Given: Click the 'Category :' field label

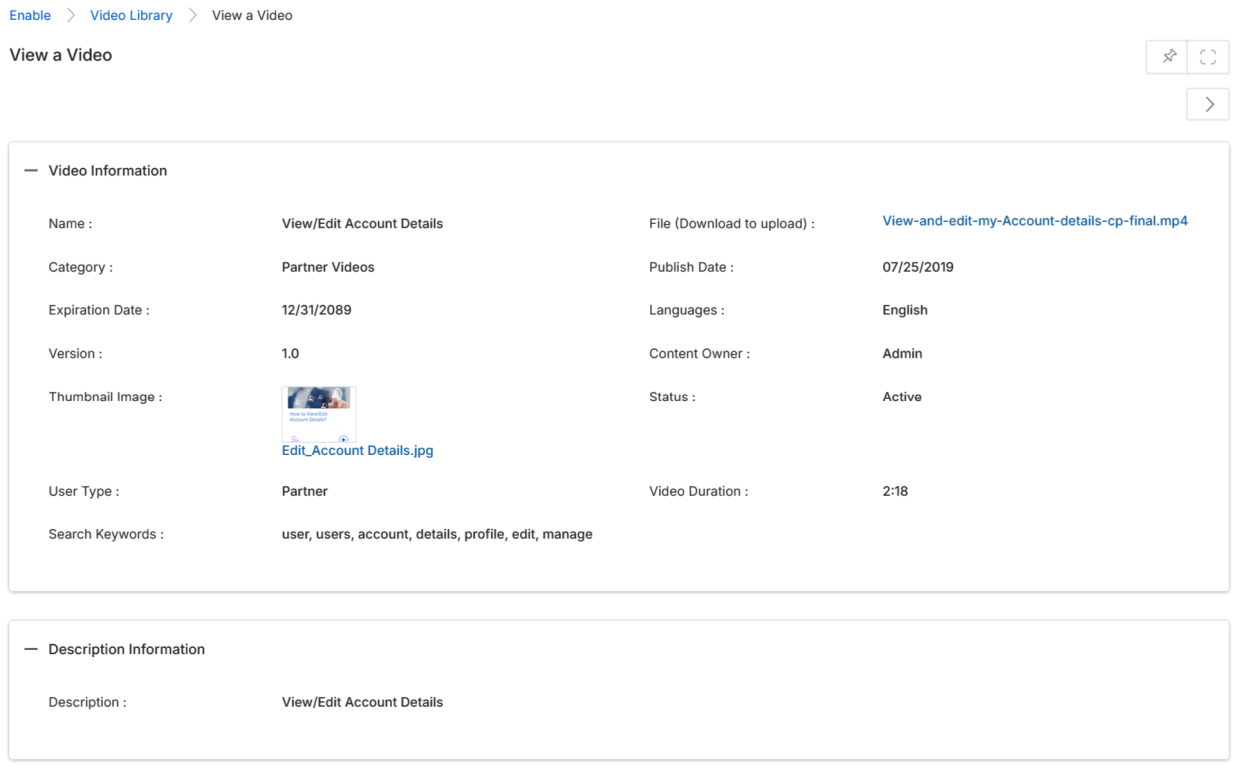Looking at the screenshot, I should [81, 267].
